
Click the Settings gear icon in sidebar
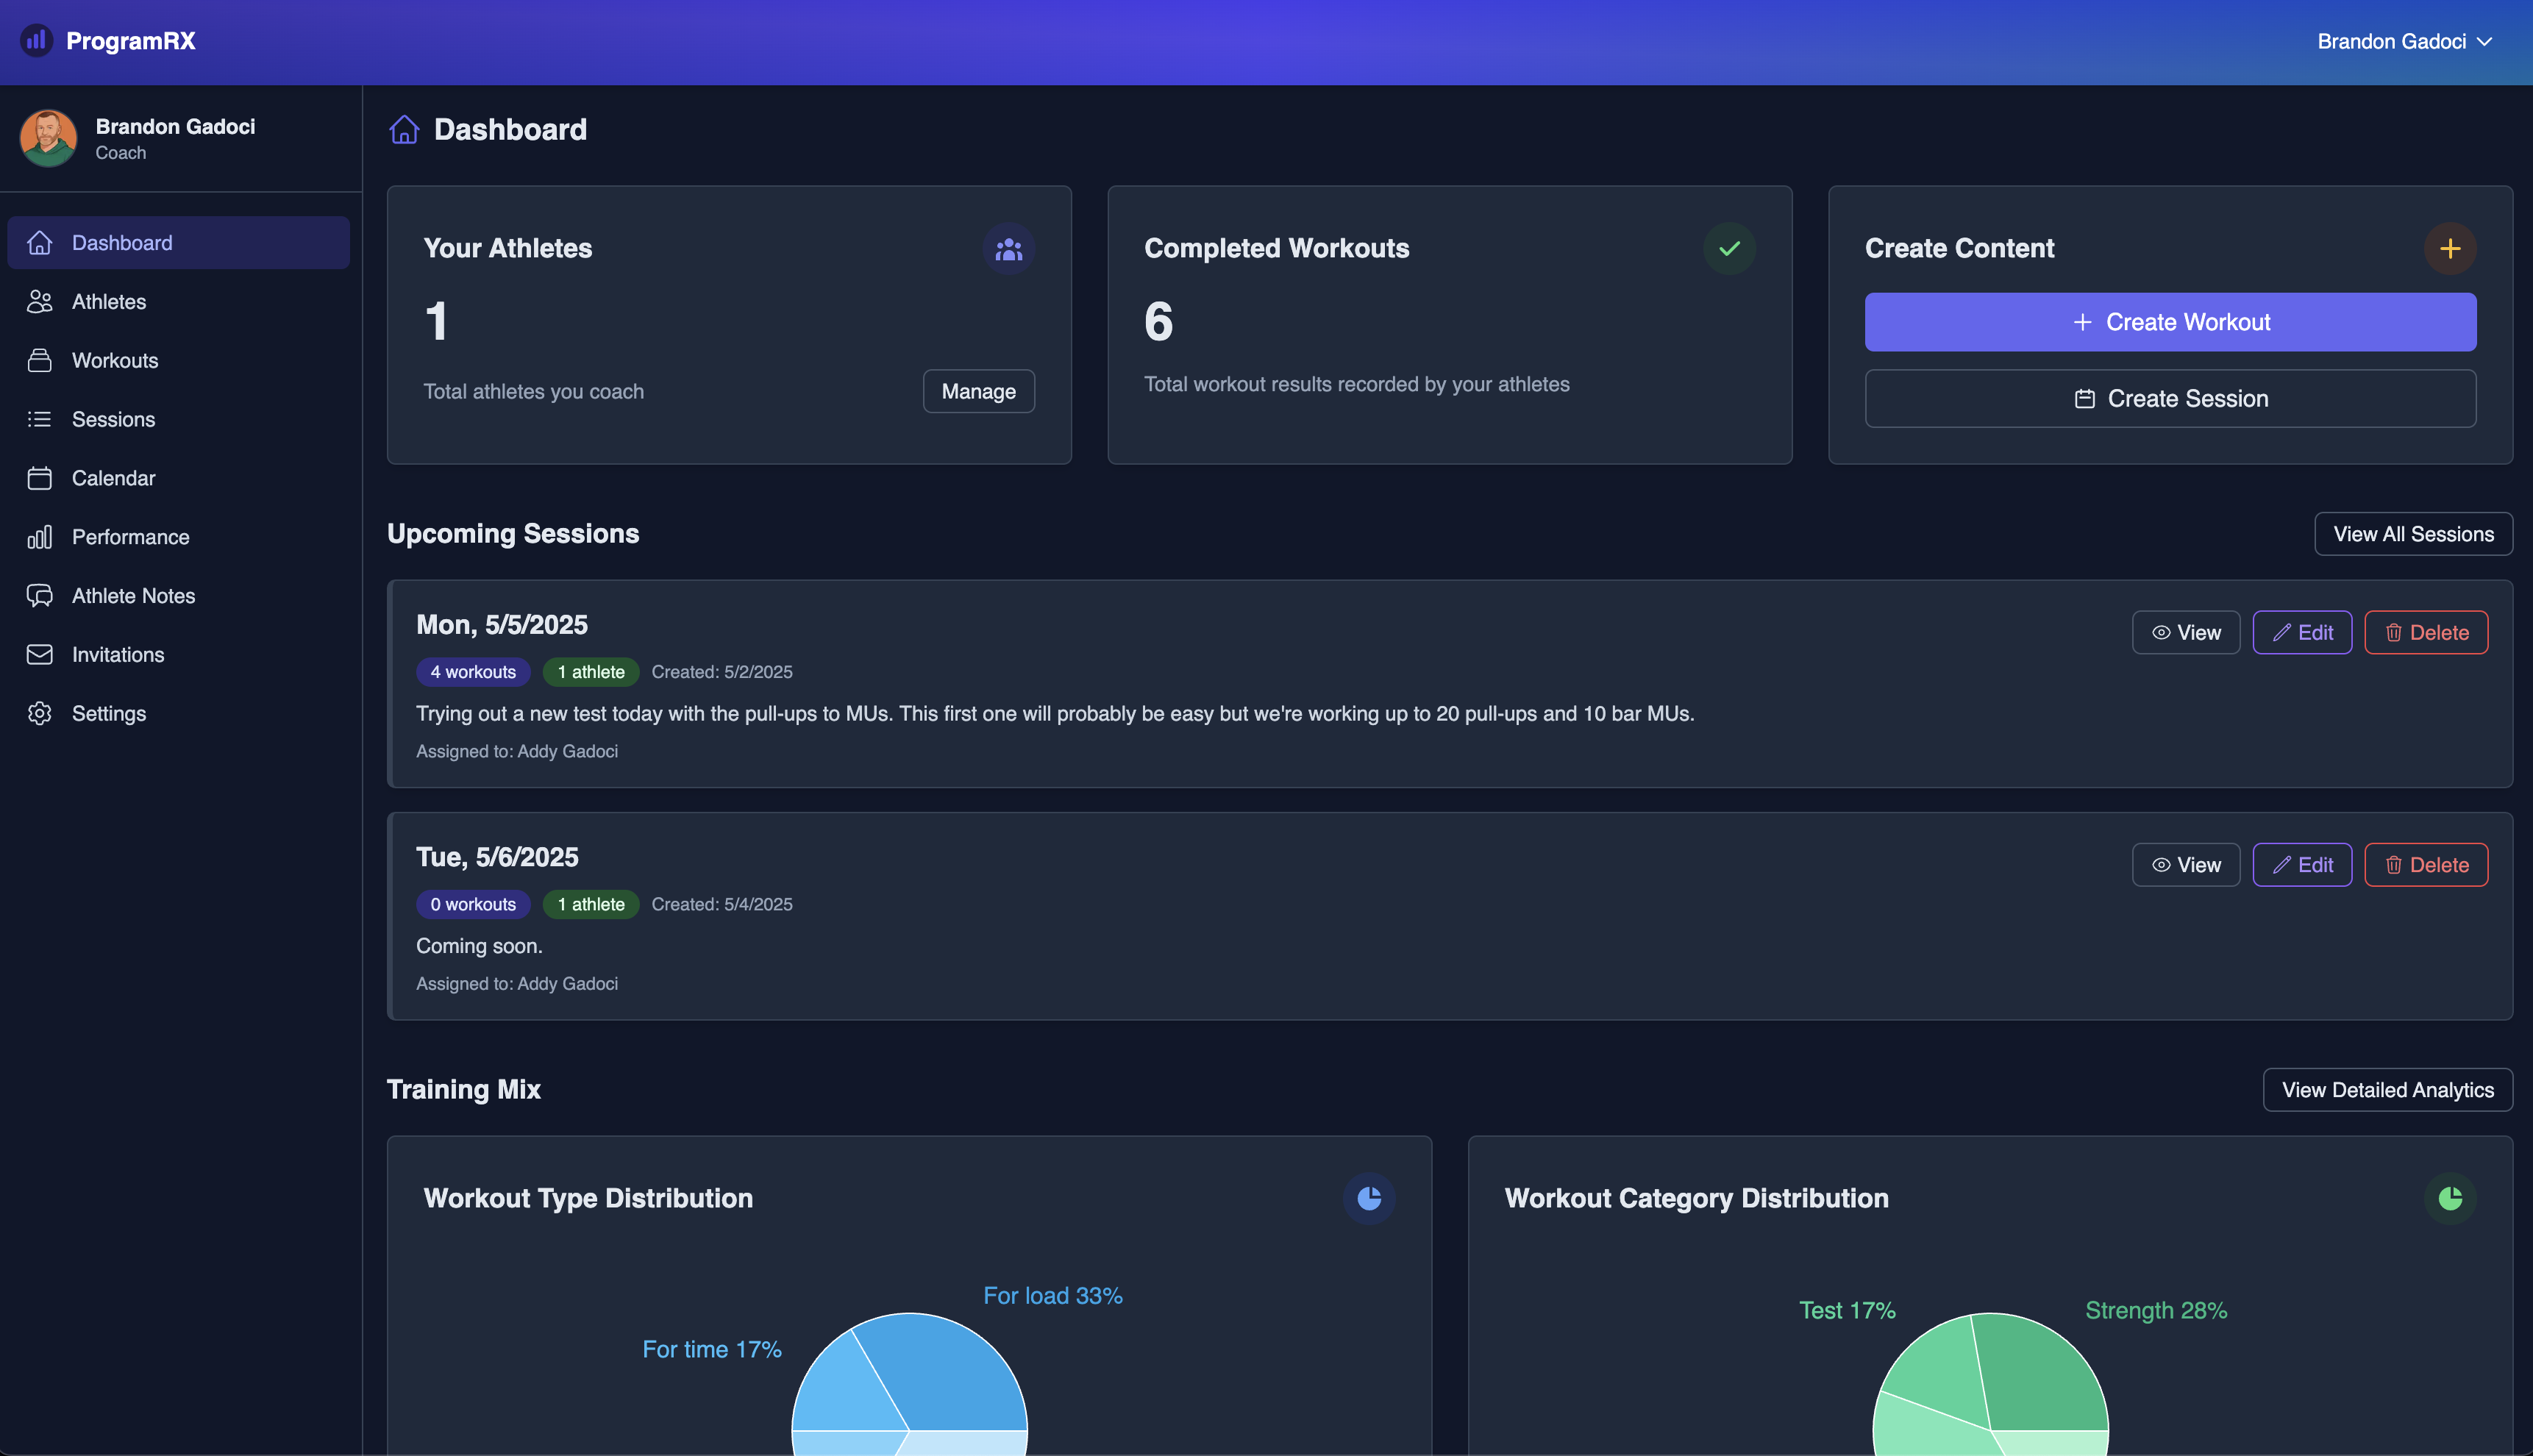pyautogui.click(x=40, y=714)
